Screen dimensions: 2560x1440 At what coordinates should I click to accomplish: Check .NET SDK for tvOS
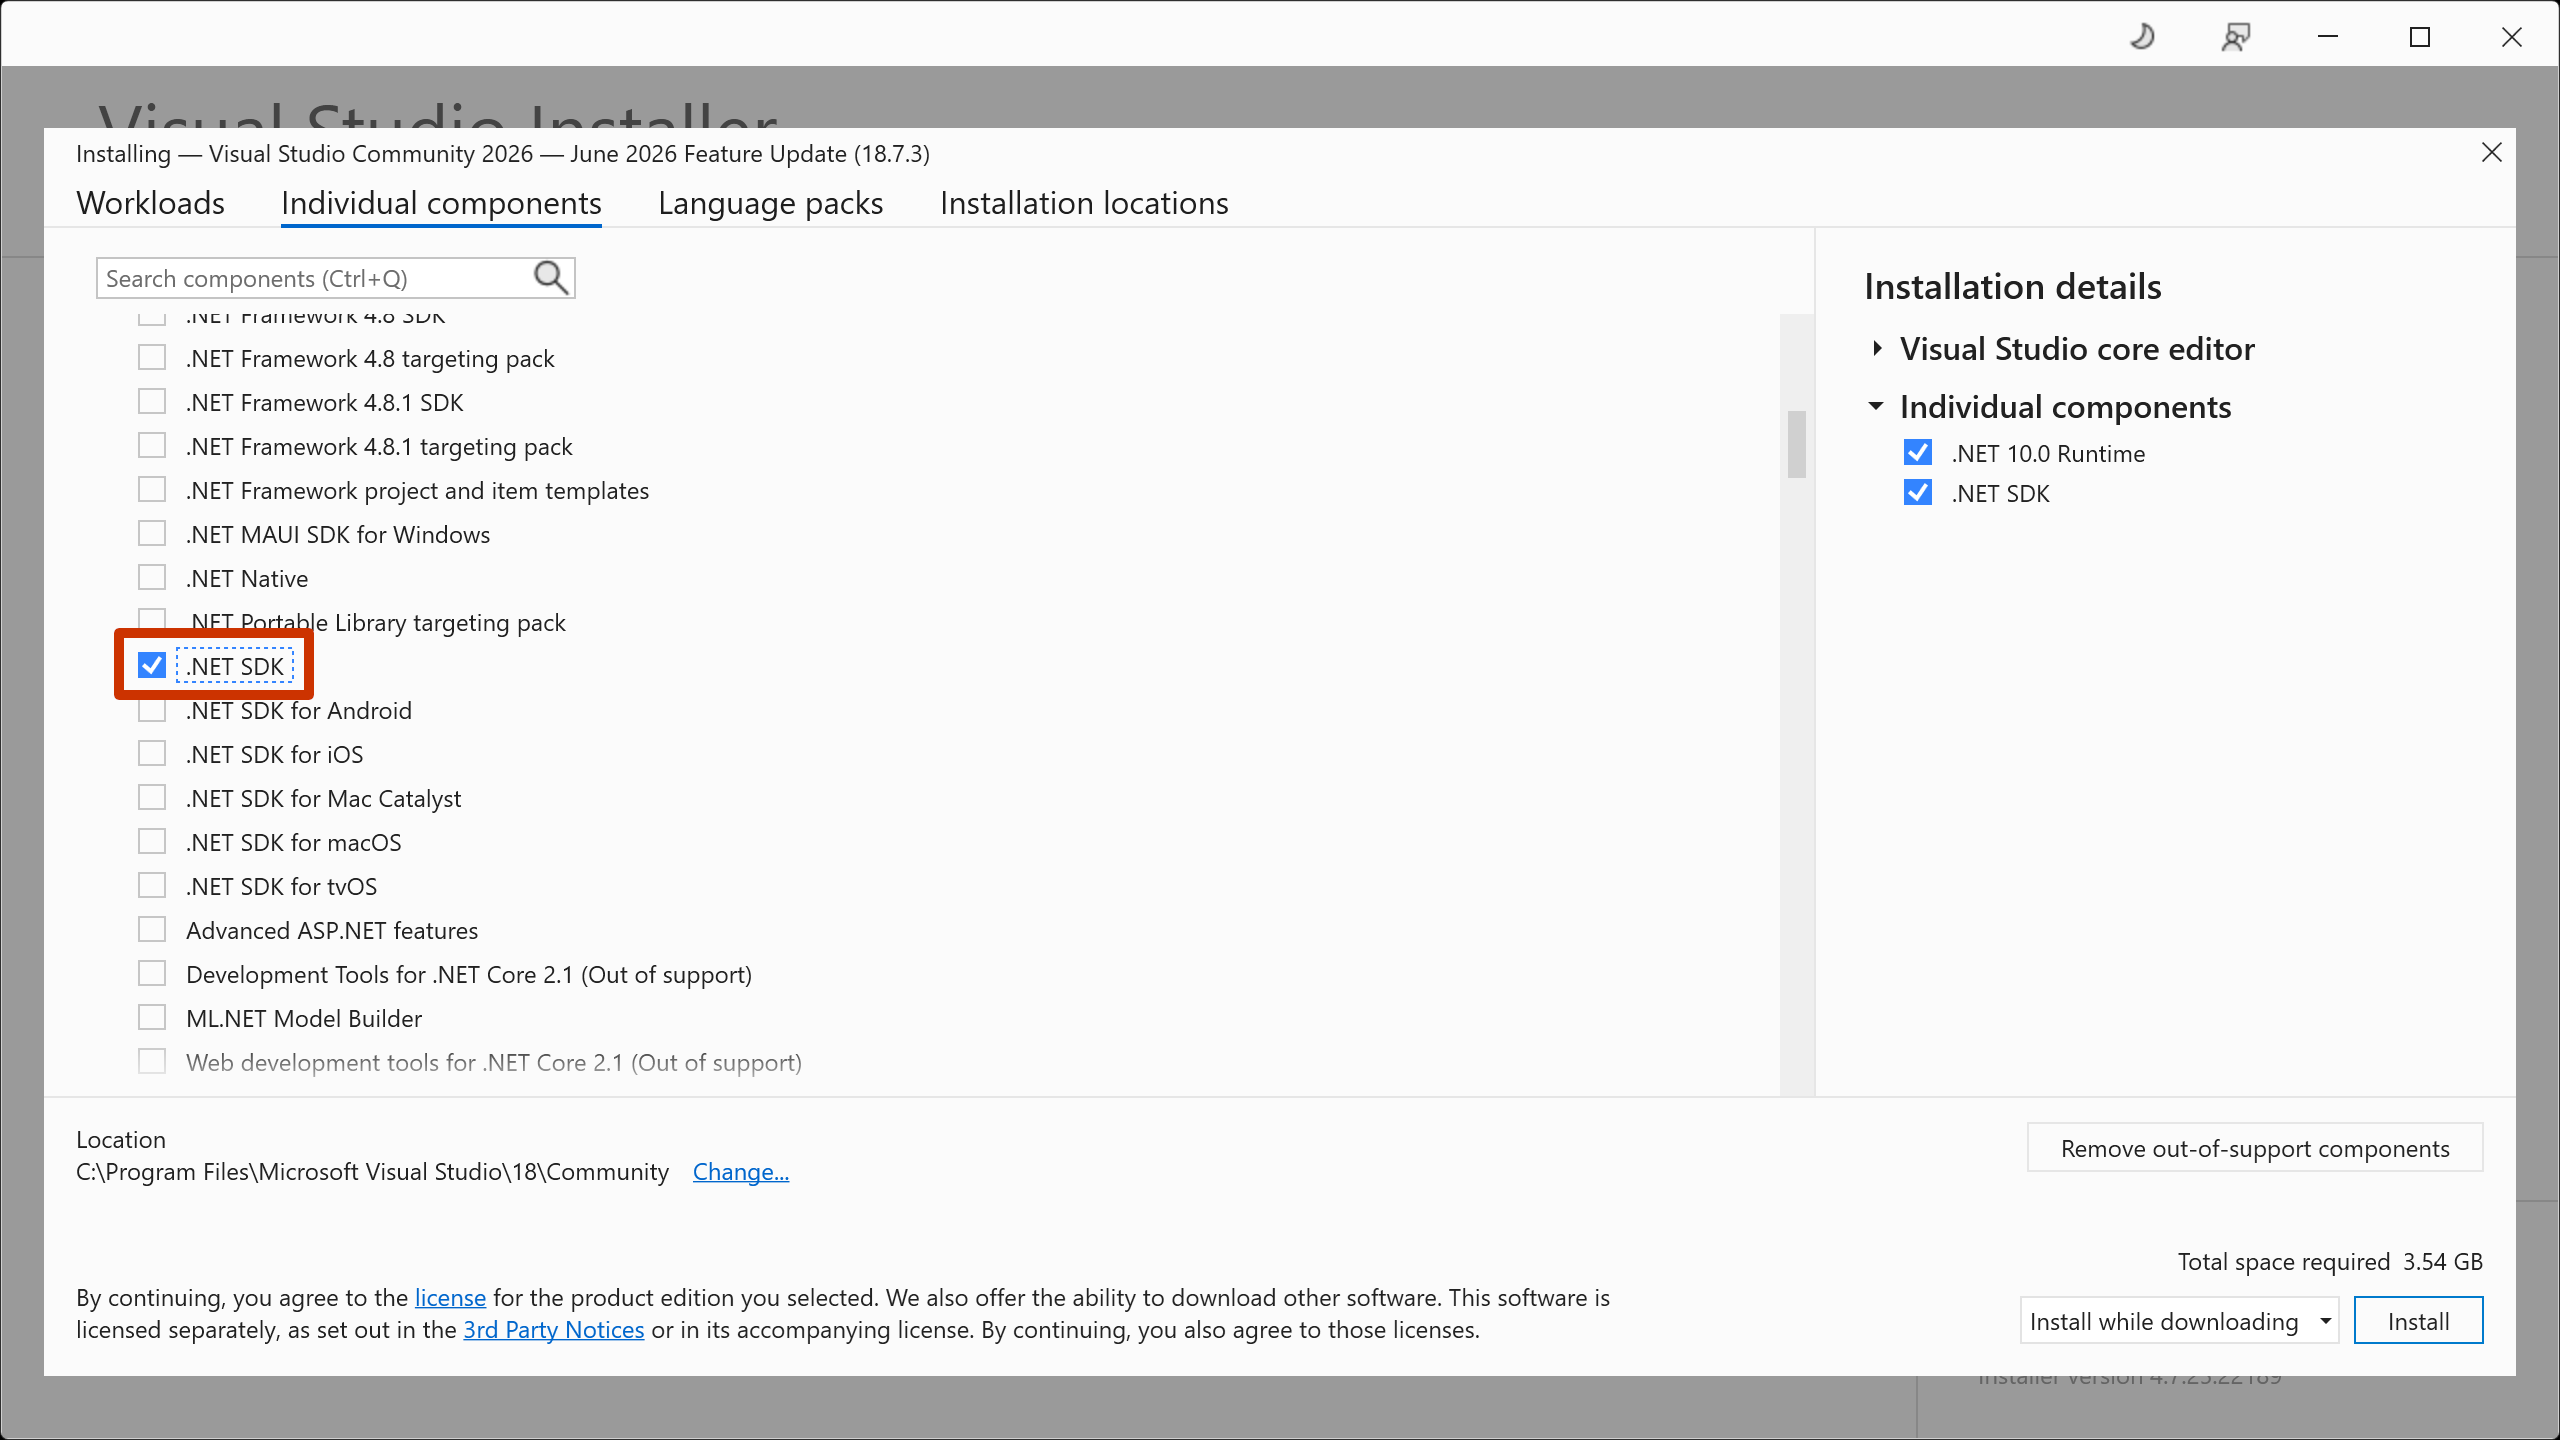click(x=152, y=886)
